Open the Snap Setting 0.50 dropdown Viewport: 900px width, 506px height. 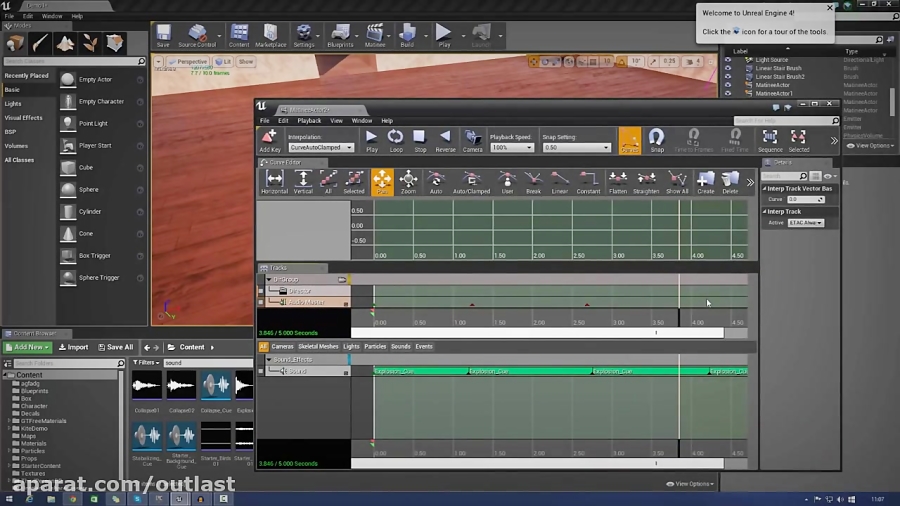pyautogui.click(x=576, y=147)
